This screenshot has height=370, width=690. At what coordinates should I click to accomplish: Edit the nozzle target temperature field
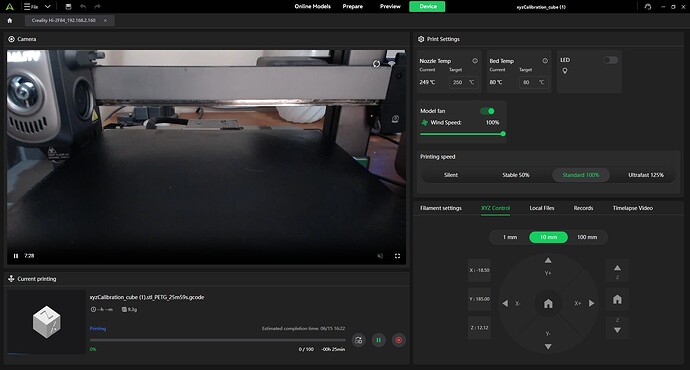pos(463,82)
